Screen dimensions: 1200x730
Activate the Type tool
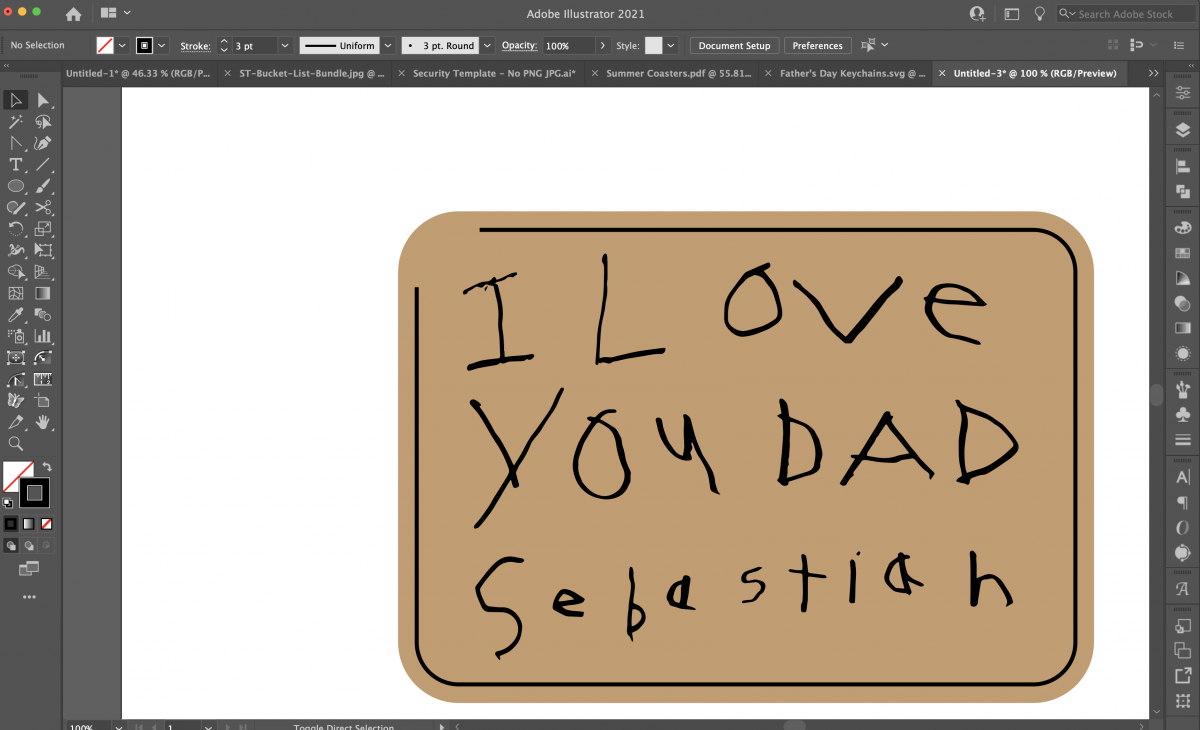(16, 165)
